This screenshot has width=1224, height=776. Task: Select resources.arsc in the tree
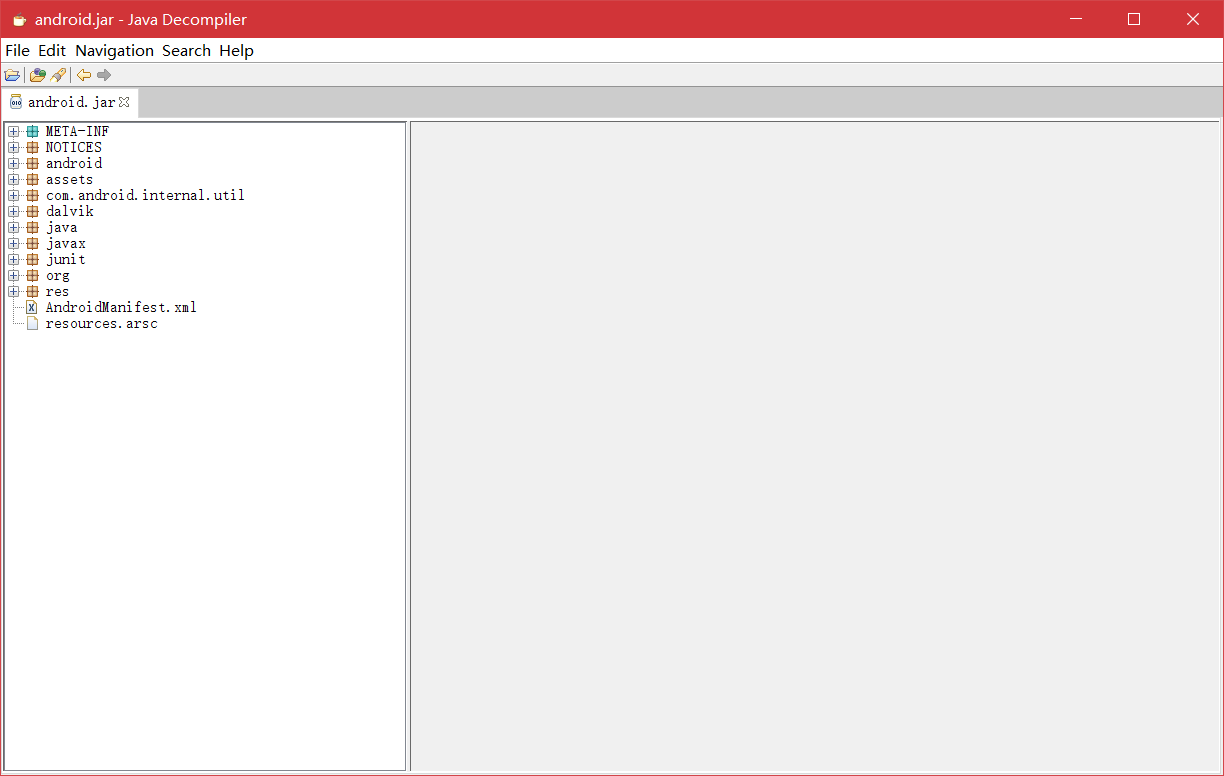pyautogui.click(x=101, y=323)
